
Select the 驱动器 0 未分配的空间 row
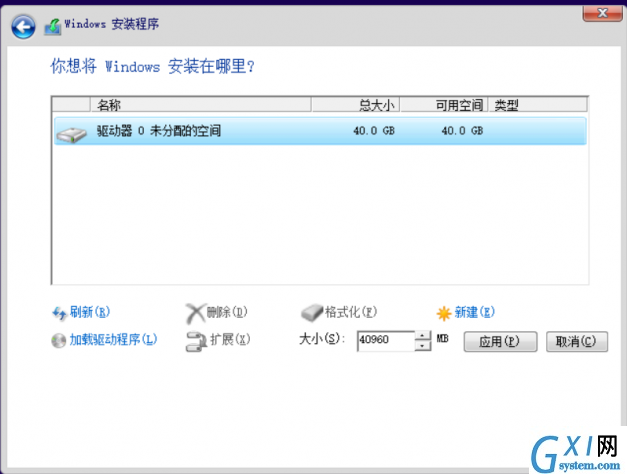[320, 131]
